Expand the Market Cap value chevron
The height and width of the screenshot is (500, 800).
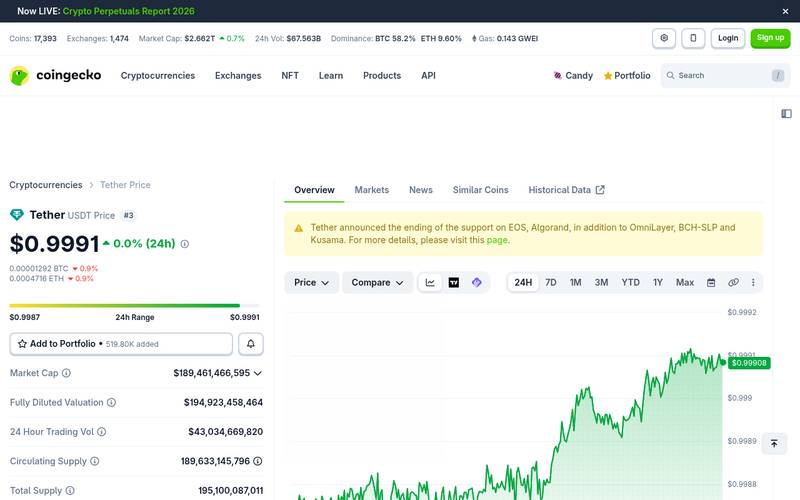click(x=258, y=373)
